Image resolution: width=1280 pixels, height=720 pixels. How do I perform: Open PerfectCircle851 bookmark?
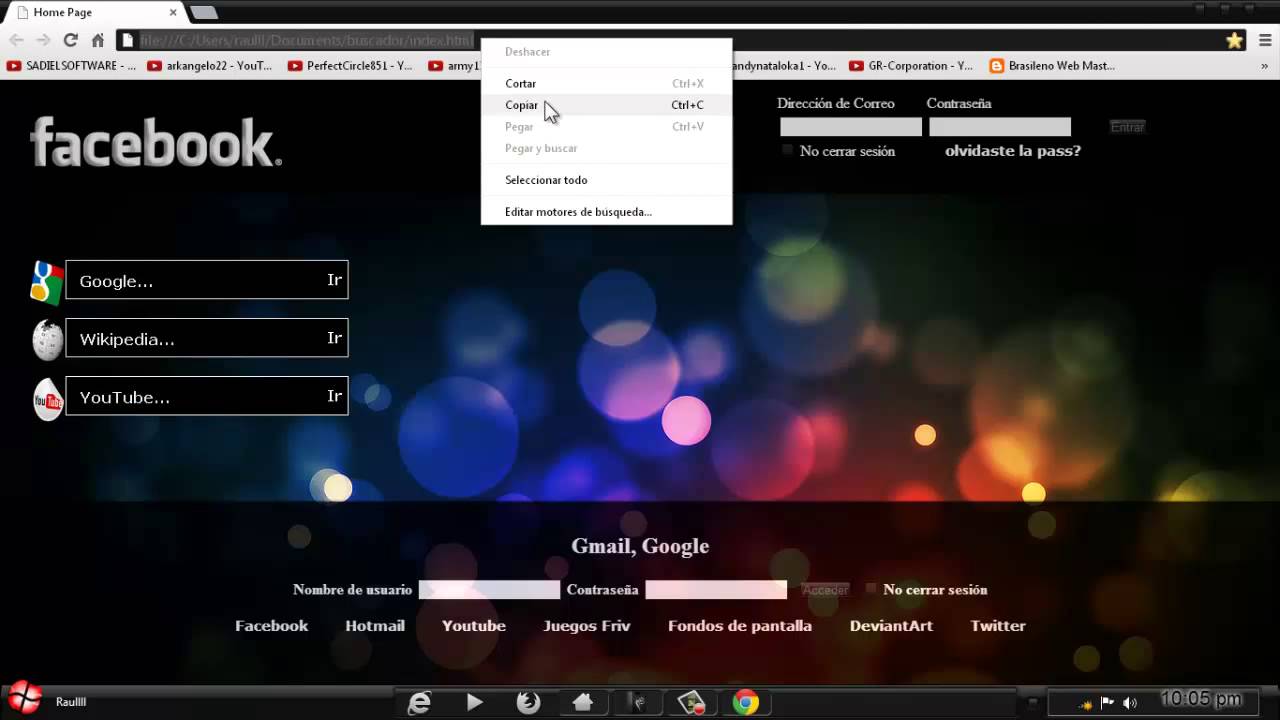[x=350, y=66]
